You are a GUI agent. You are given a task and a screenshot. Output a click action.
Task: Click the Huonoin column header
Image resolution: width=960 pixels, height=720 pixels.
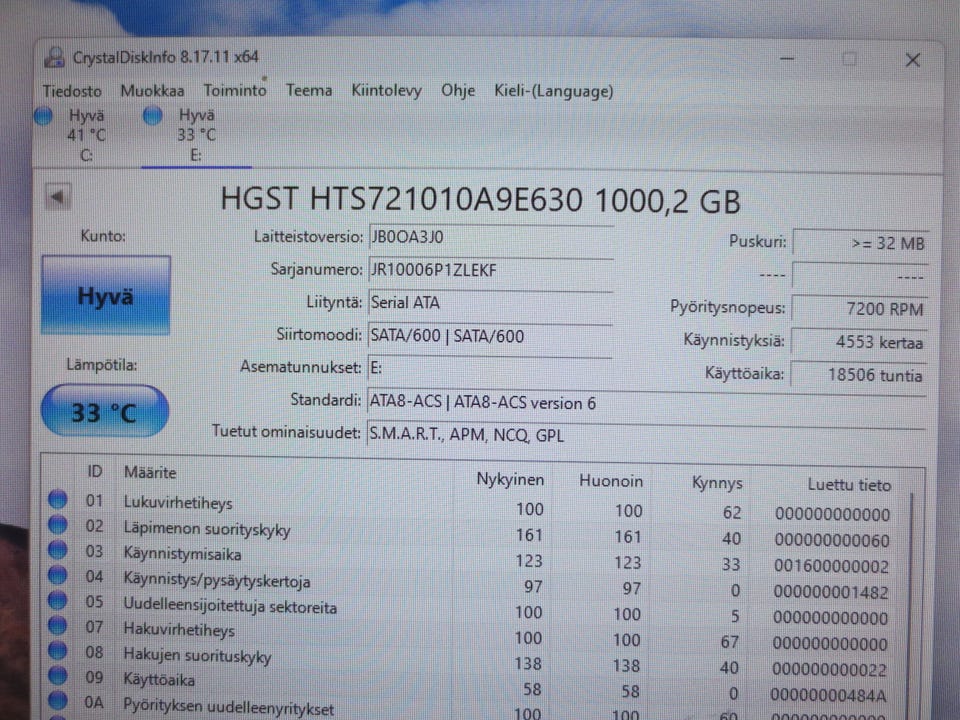coord(610,481)
